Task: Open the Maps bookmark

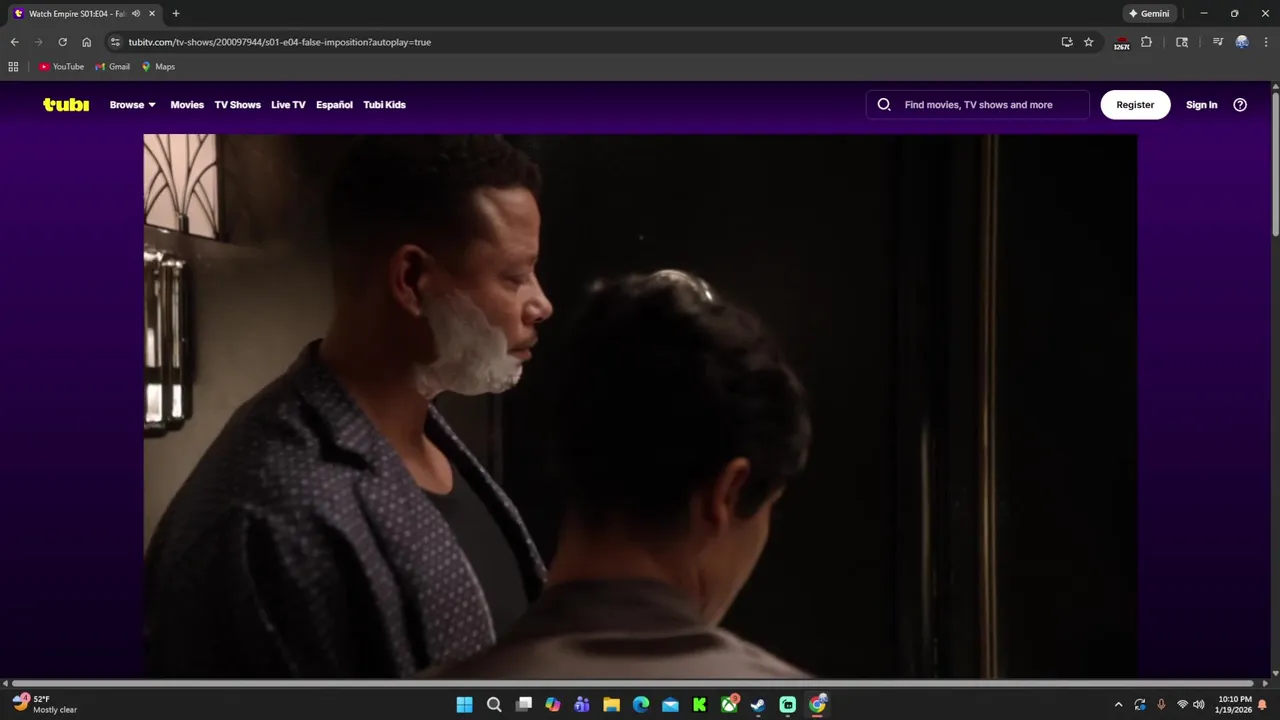Action: (x=158, y=67)
